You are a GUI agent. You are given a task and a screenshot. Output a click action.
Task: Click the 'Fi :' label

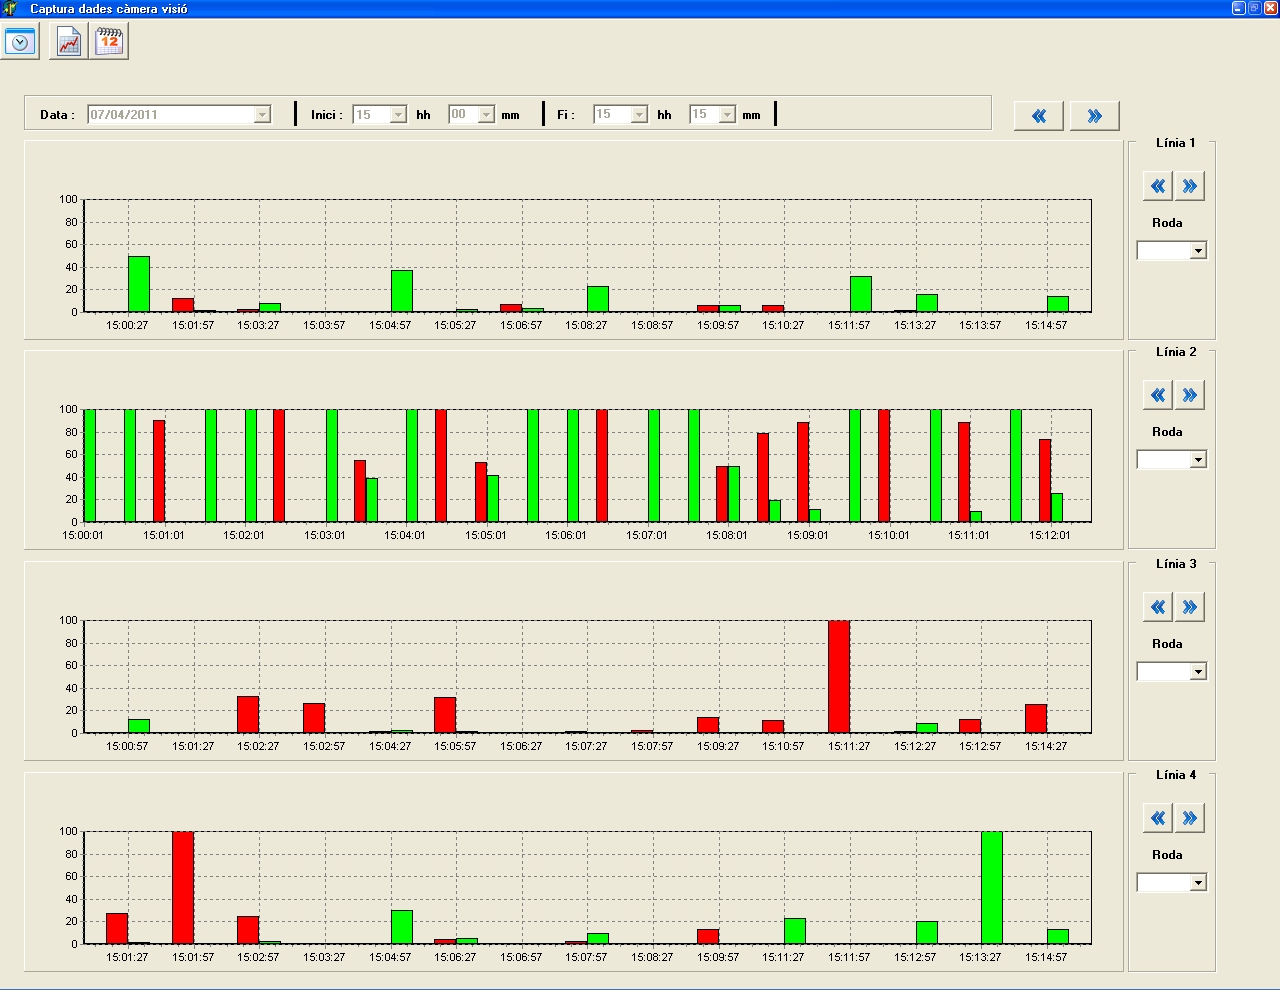click(566, 115)
